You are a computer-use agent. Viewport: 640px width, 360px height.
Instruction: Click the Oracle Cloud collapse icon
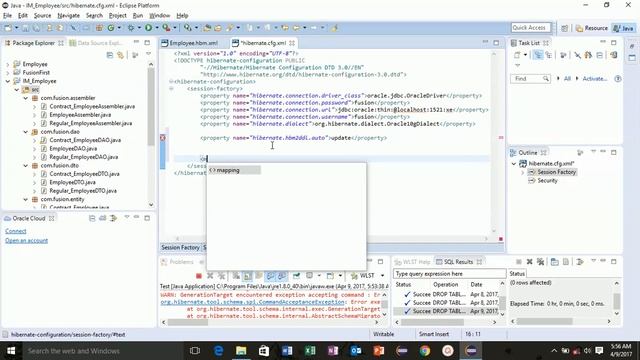(x=92, y=218)
